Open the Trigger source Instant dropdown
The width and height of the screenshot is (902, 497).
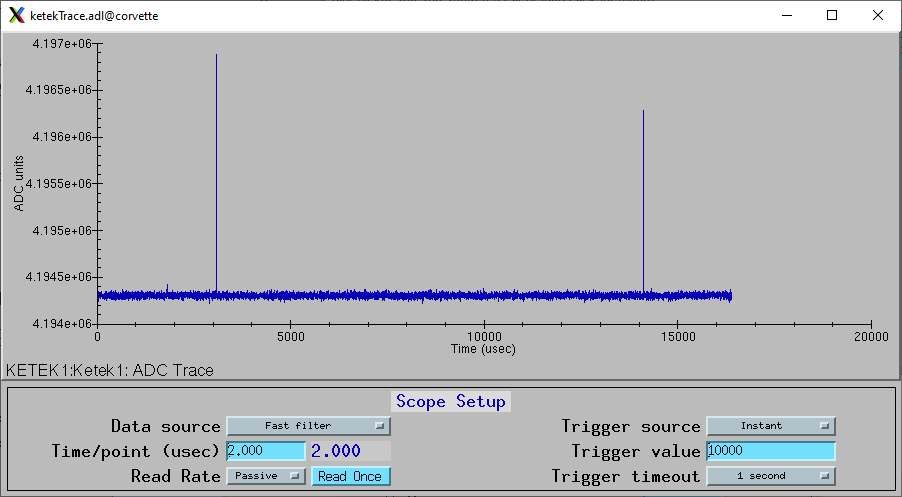pyautogui.click(x=771, y=426)
